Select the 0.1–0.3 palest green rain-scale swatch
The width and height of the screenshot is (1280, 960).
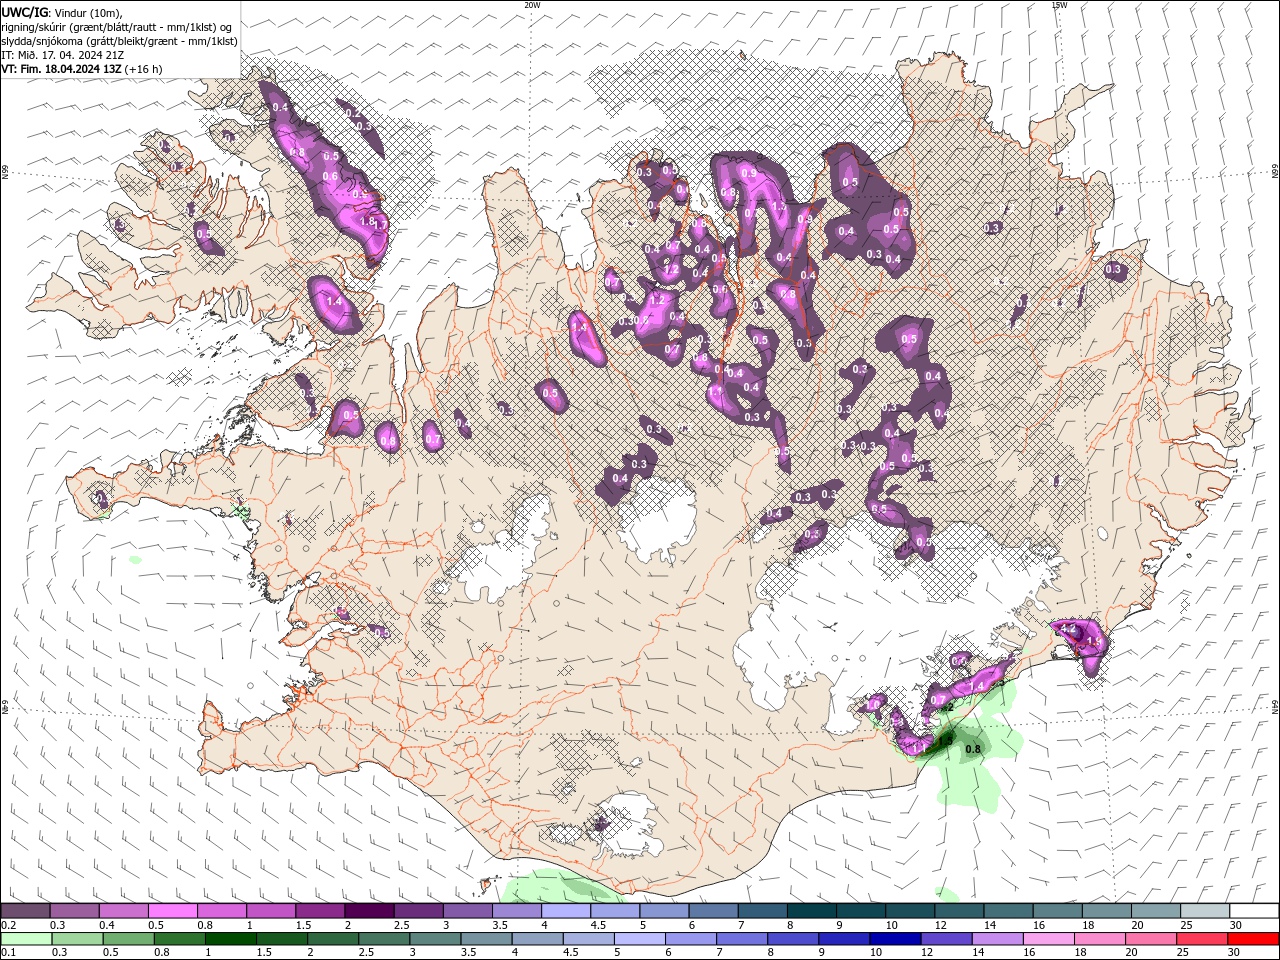click(x=27, y=939)
